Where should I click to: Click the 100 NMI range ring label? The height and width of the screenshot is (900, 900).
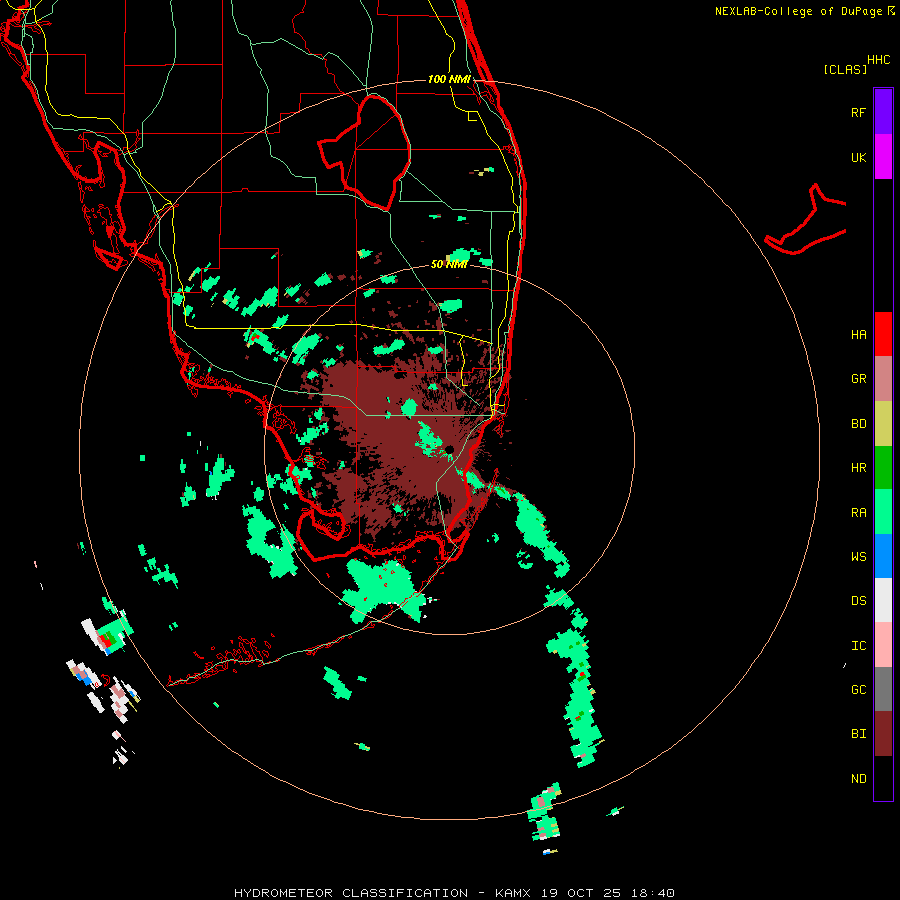pyautogui.click(x=449, y=79)
